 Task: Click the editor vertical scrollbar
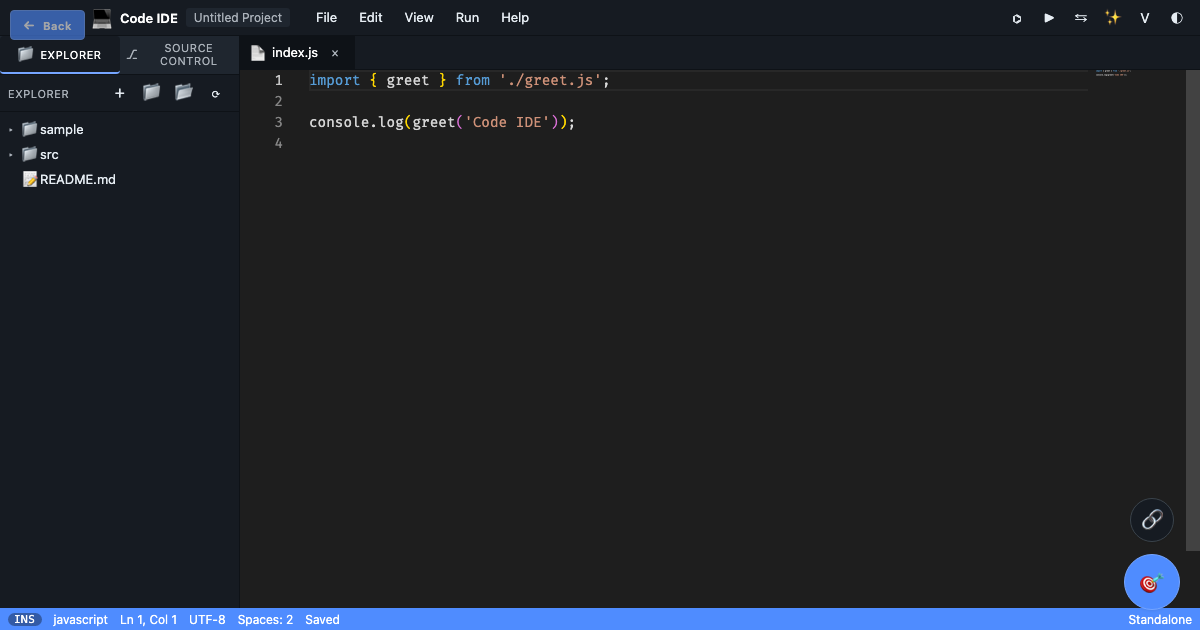(1193, 310)
